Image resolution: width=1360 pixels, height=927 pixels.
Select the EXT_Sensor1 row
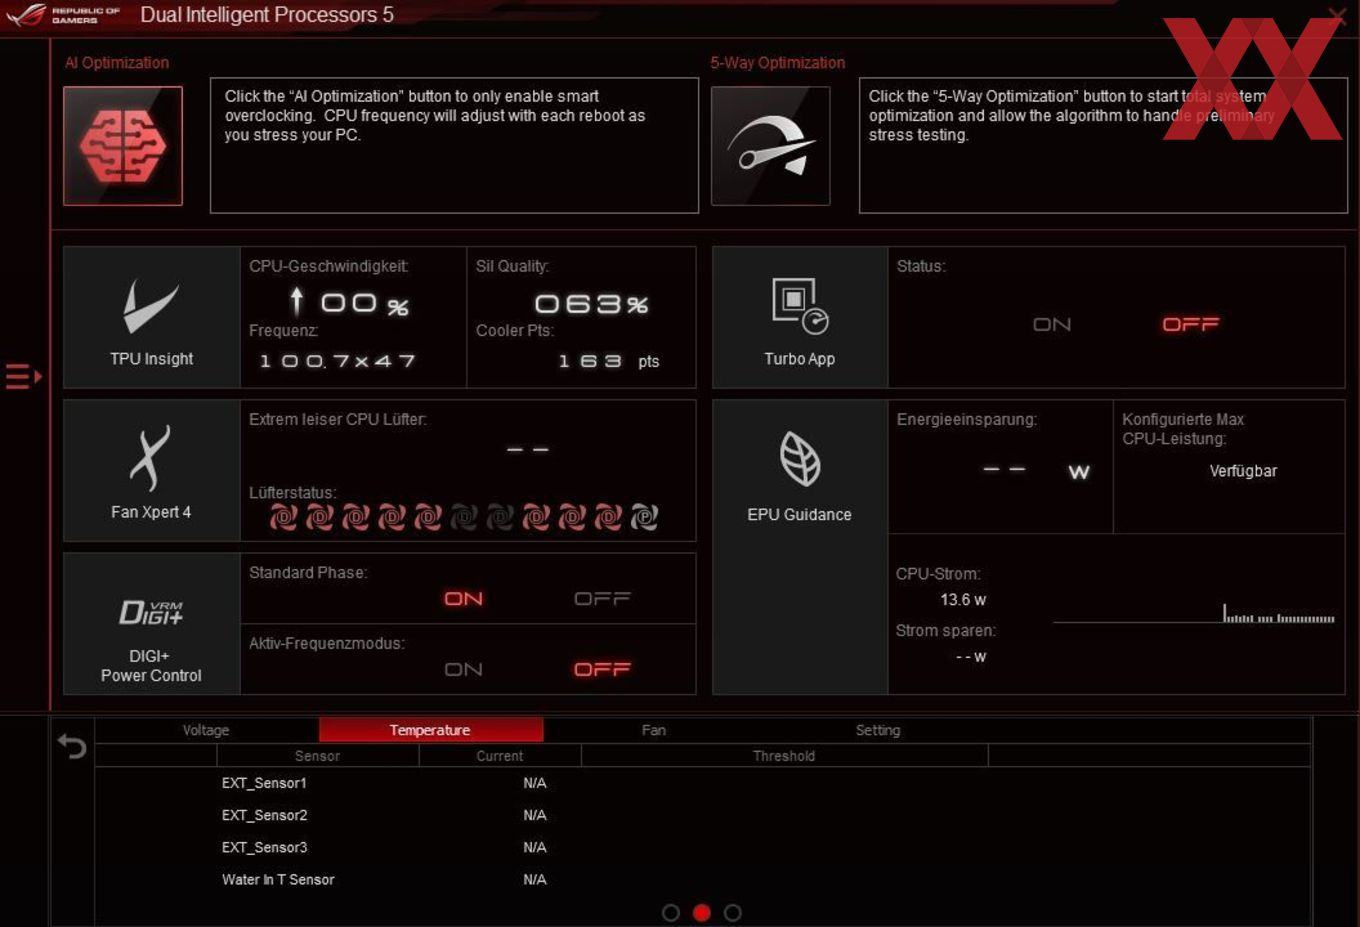pyautogui.click(x=702, y=783)
